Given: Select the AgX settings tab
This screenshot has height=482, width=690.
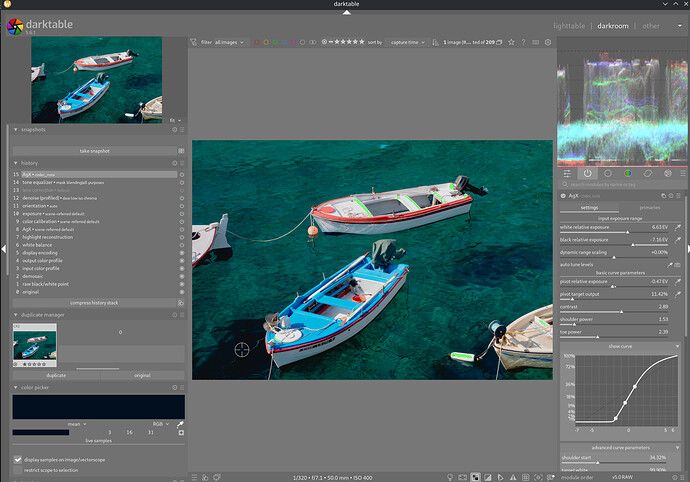Looking at the screenshot, I should click(x=589, y=208).
